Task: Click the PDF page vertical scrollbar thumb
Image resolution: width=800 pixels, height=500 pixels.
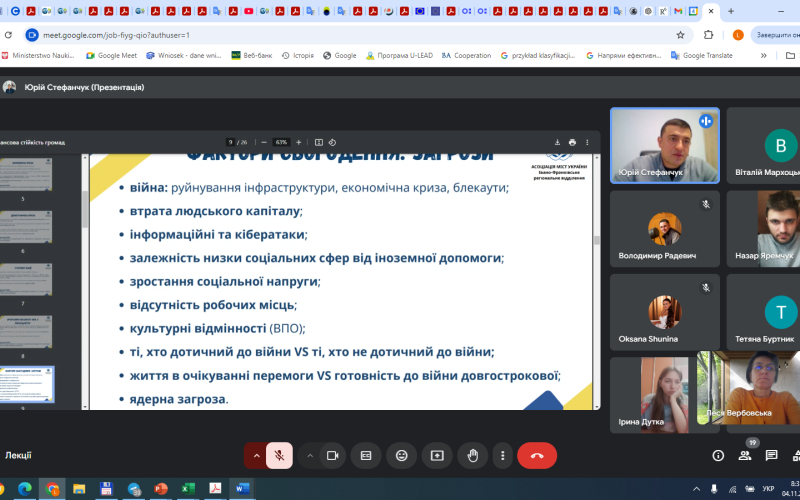Action: pos(596,240)
